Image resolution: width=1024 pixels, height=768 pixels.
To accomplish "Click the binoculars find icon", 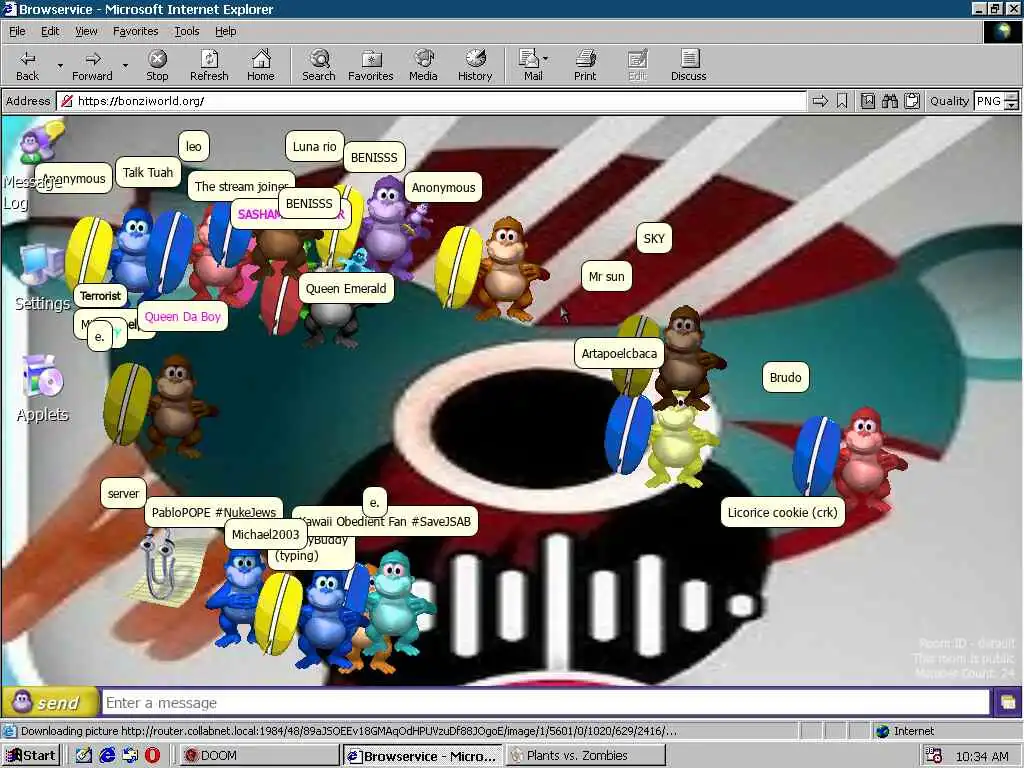I will (889, 101).
